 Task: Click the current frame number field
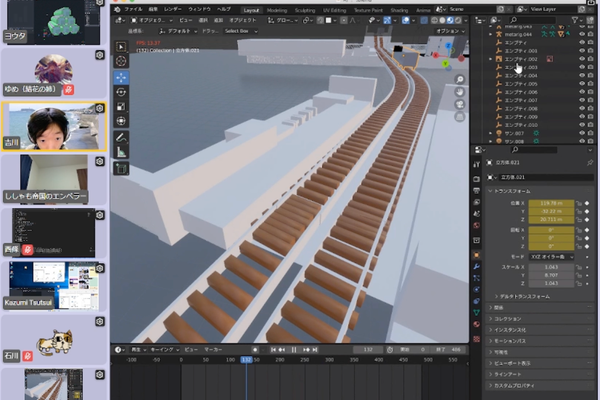(368, 349)
